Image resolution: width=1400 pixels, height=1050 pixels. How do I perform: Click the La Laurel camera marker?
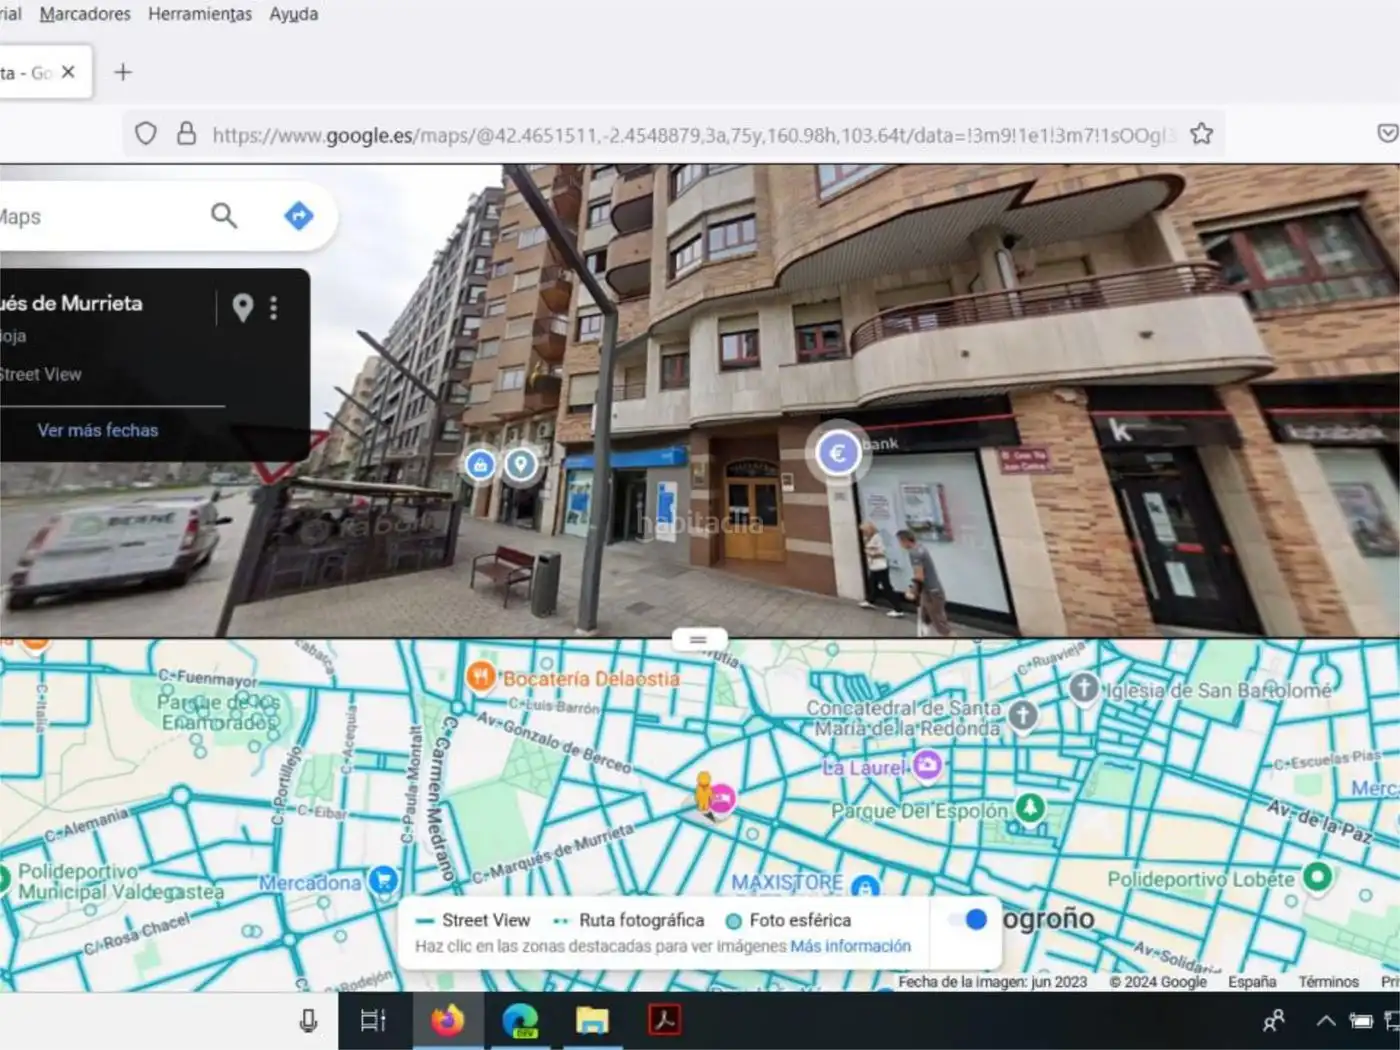click(927, 765)
